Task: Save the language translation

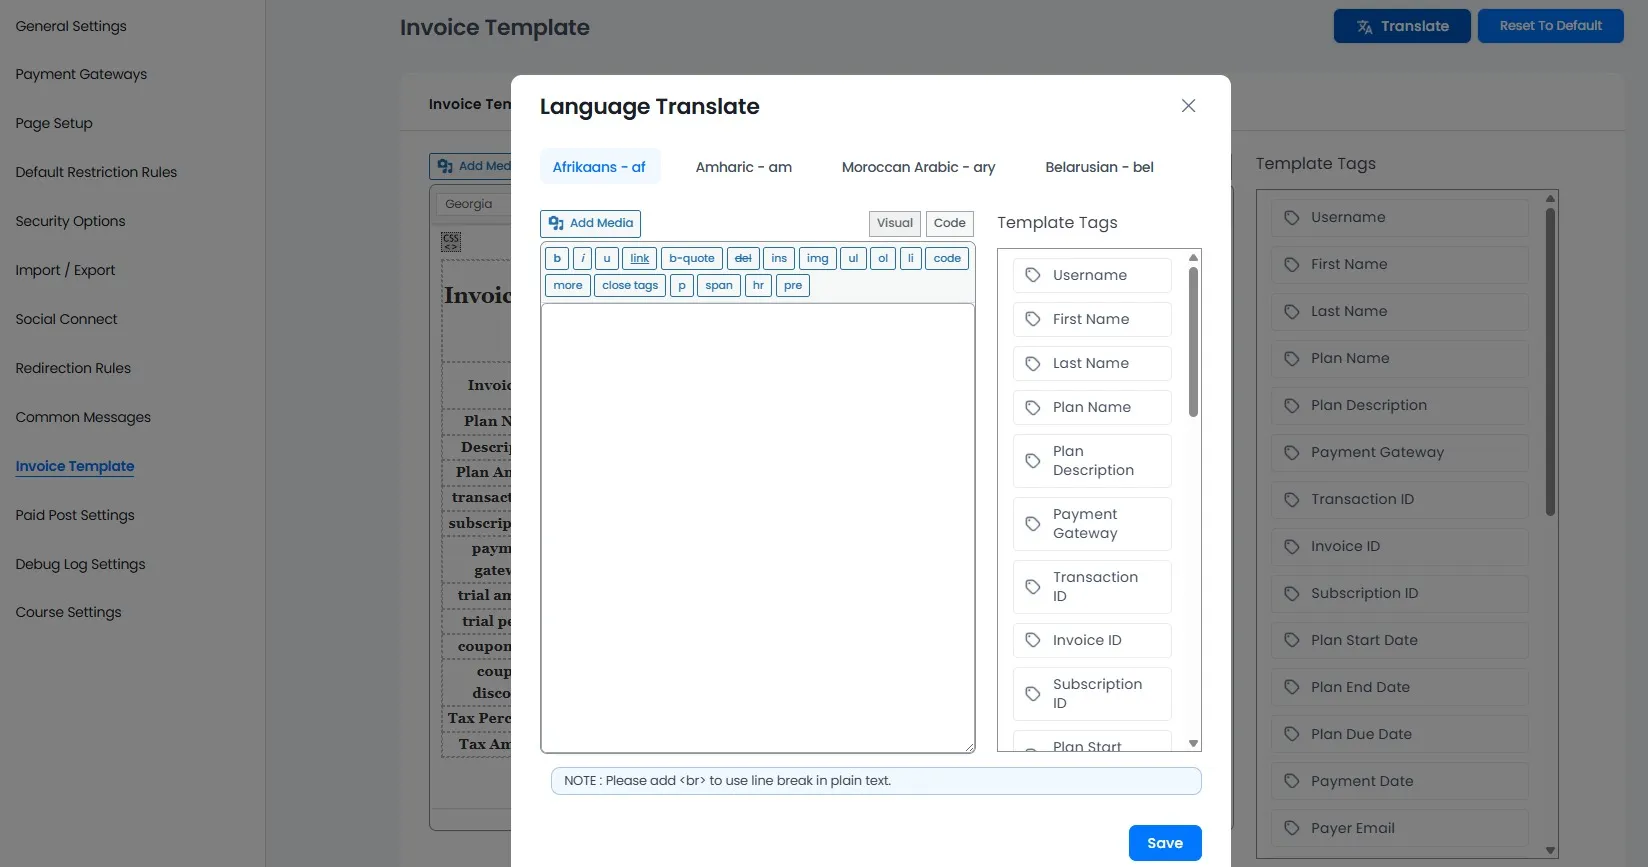Action: [1165, 843]
